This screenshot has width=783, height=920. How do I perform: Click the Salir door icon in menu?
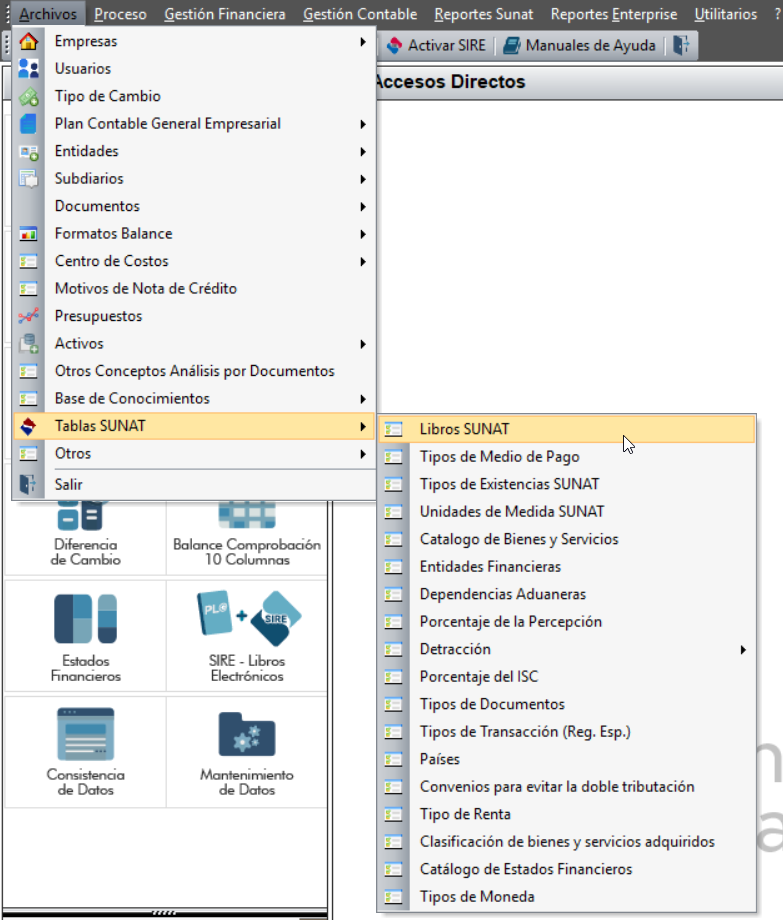28,484
